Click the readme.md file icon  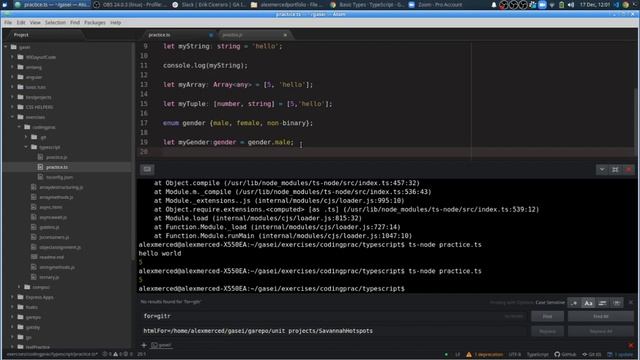click(x=34, y=257)
